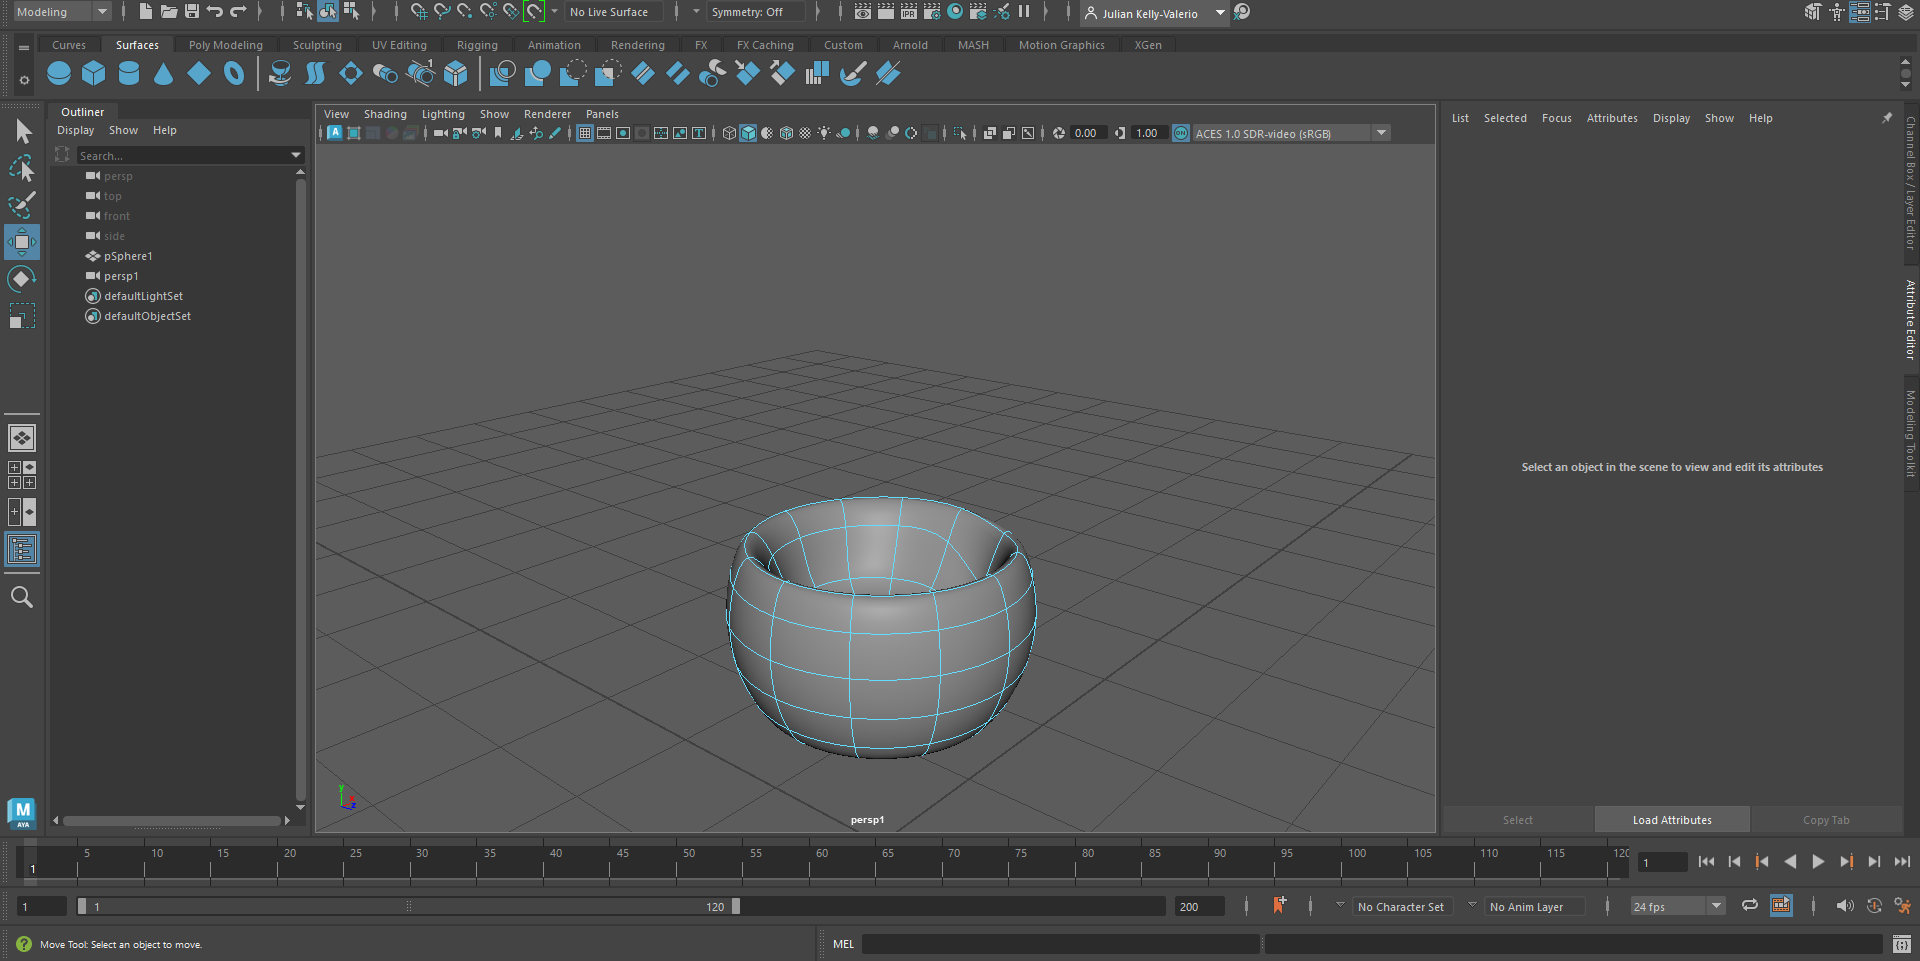Toggle the viewport grid display
1920x961 pixels.
tap(585, 133)
